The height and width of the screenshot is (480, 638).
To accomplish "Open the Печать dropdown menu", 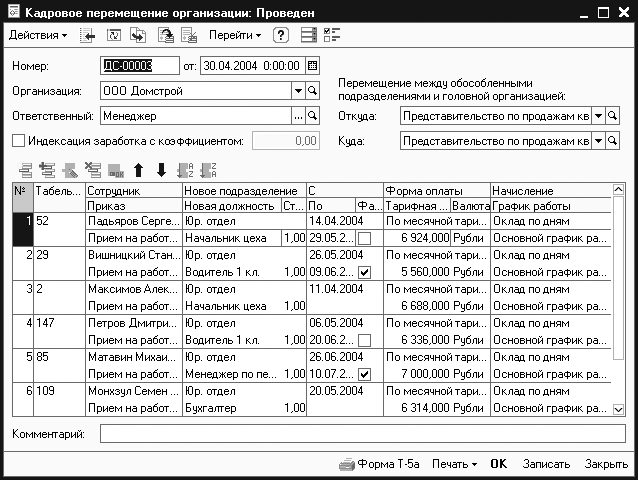I will pos(454,464).
